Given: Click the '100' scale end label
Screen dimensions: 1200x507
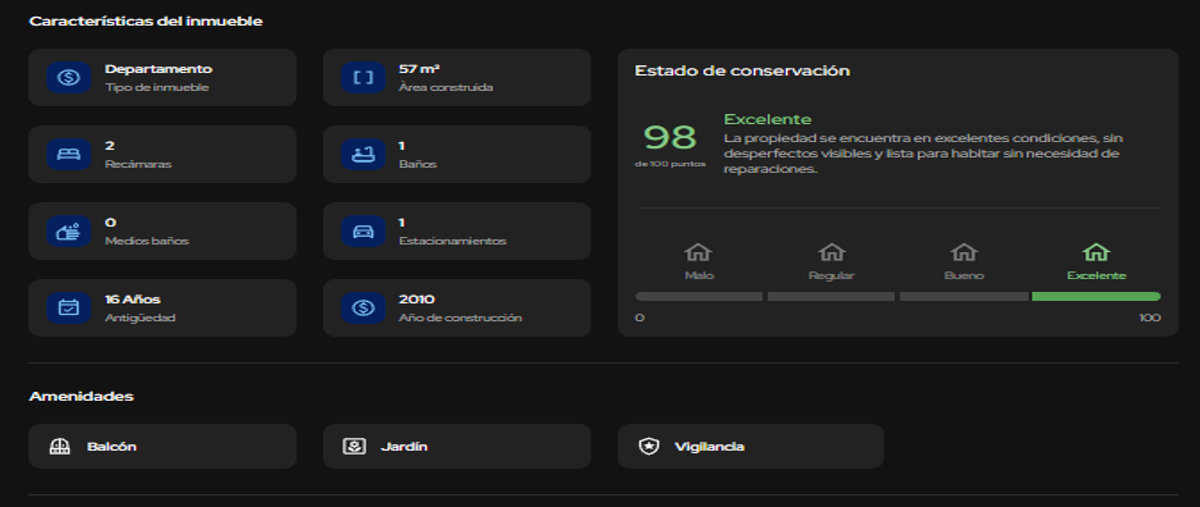Looking at the screenshot, I should (x=1150, y=318).
